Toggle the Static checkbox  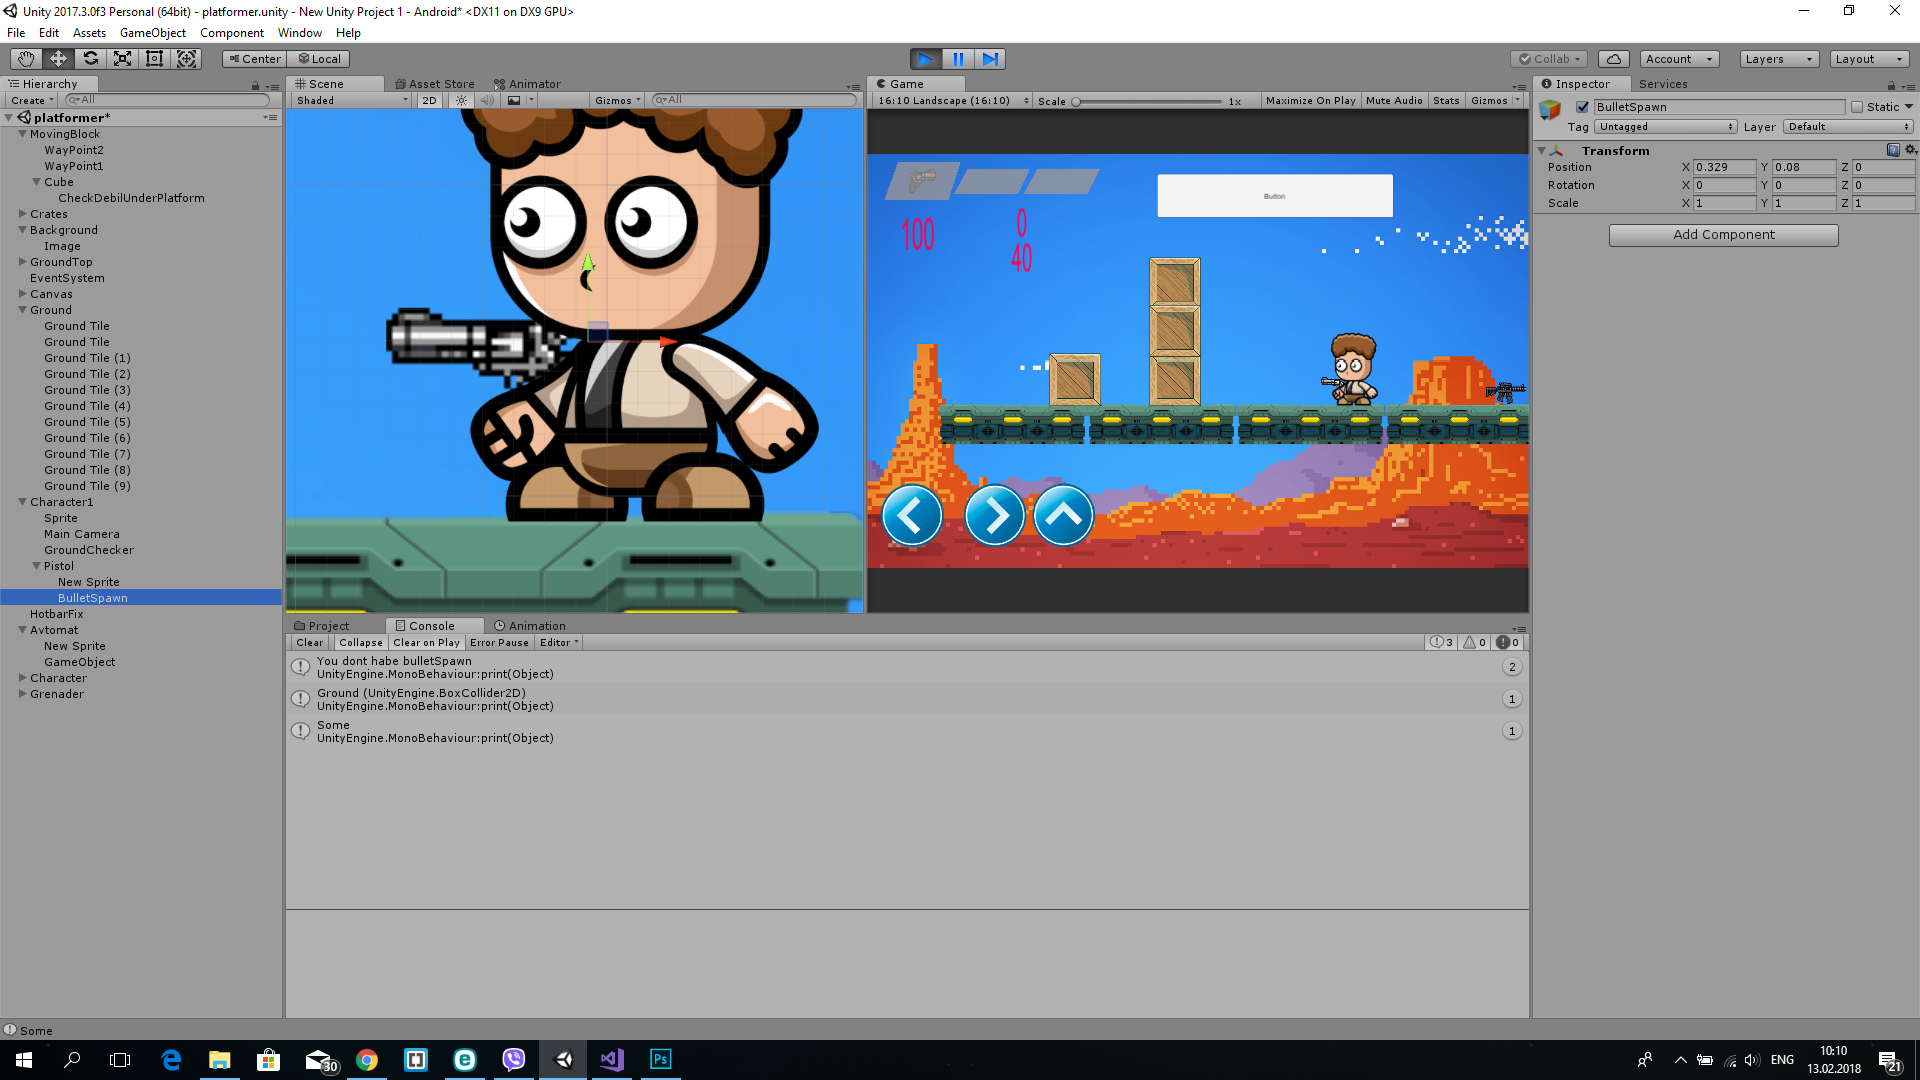(x=1857, y=107)
